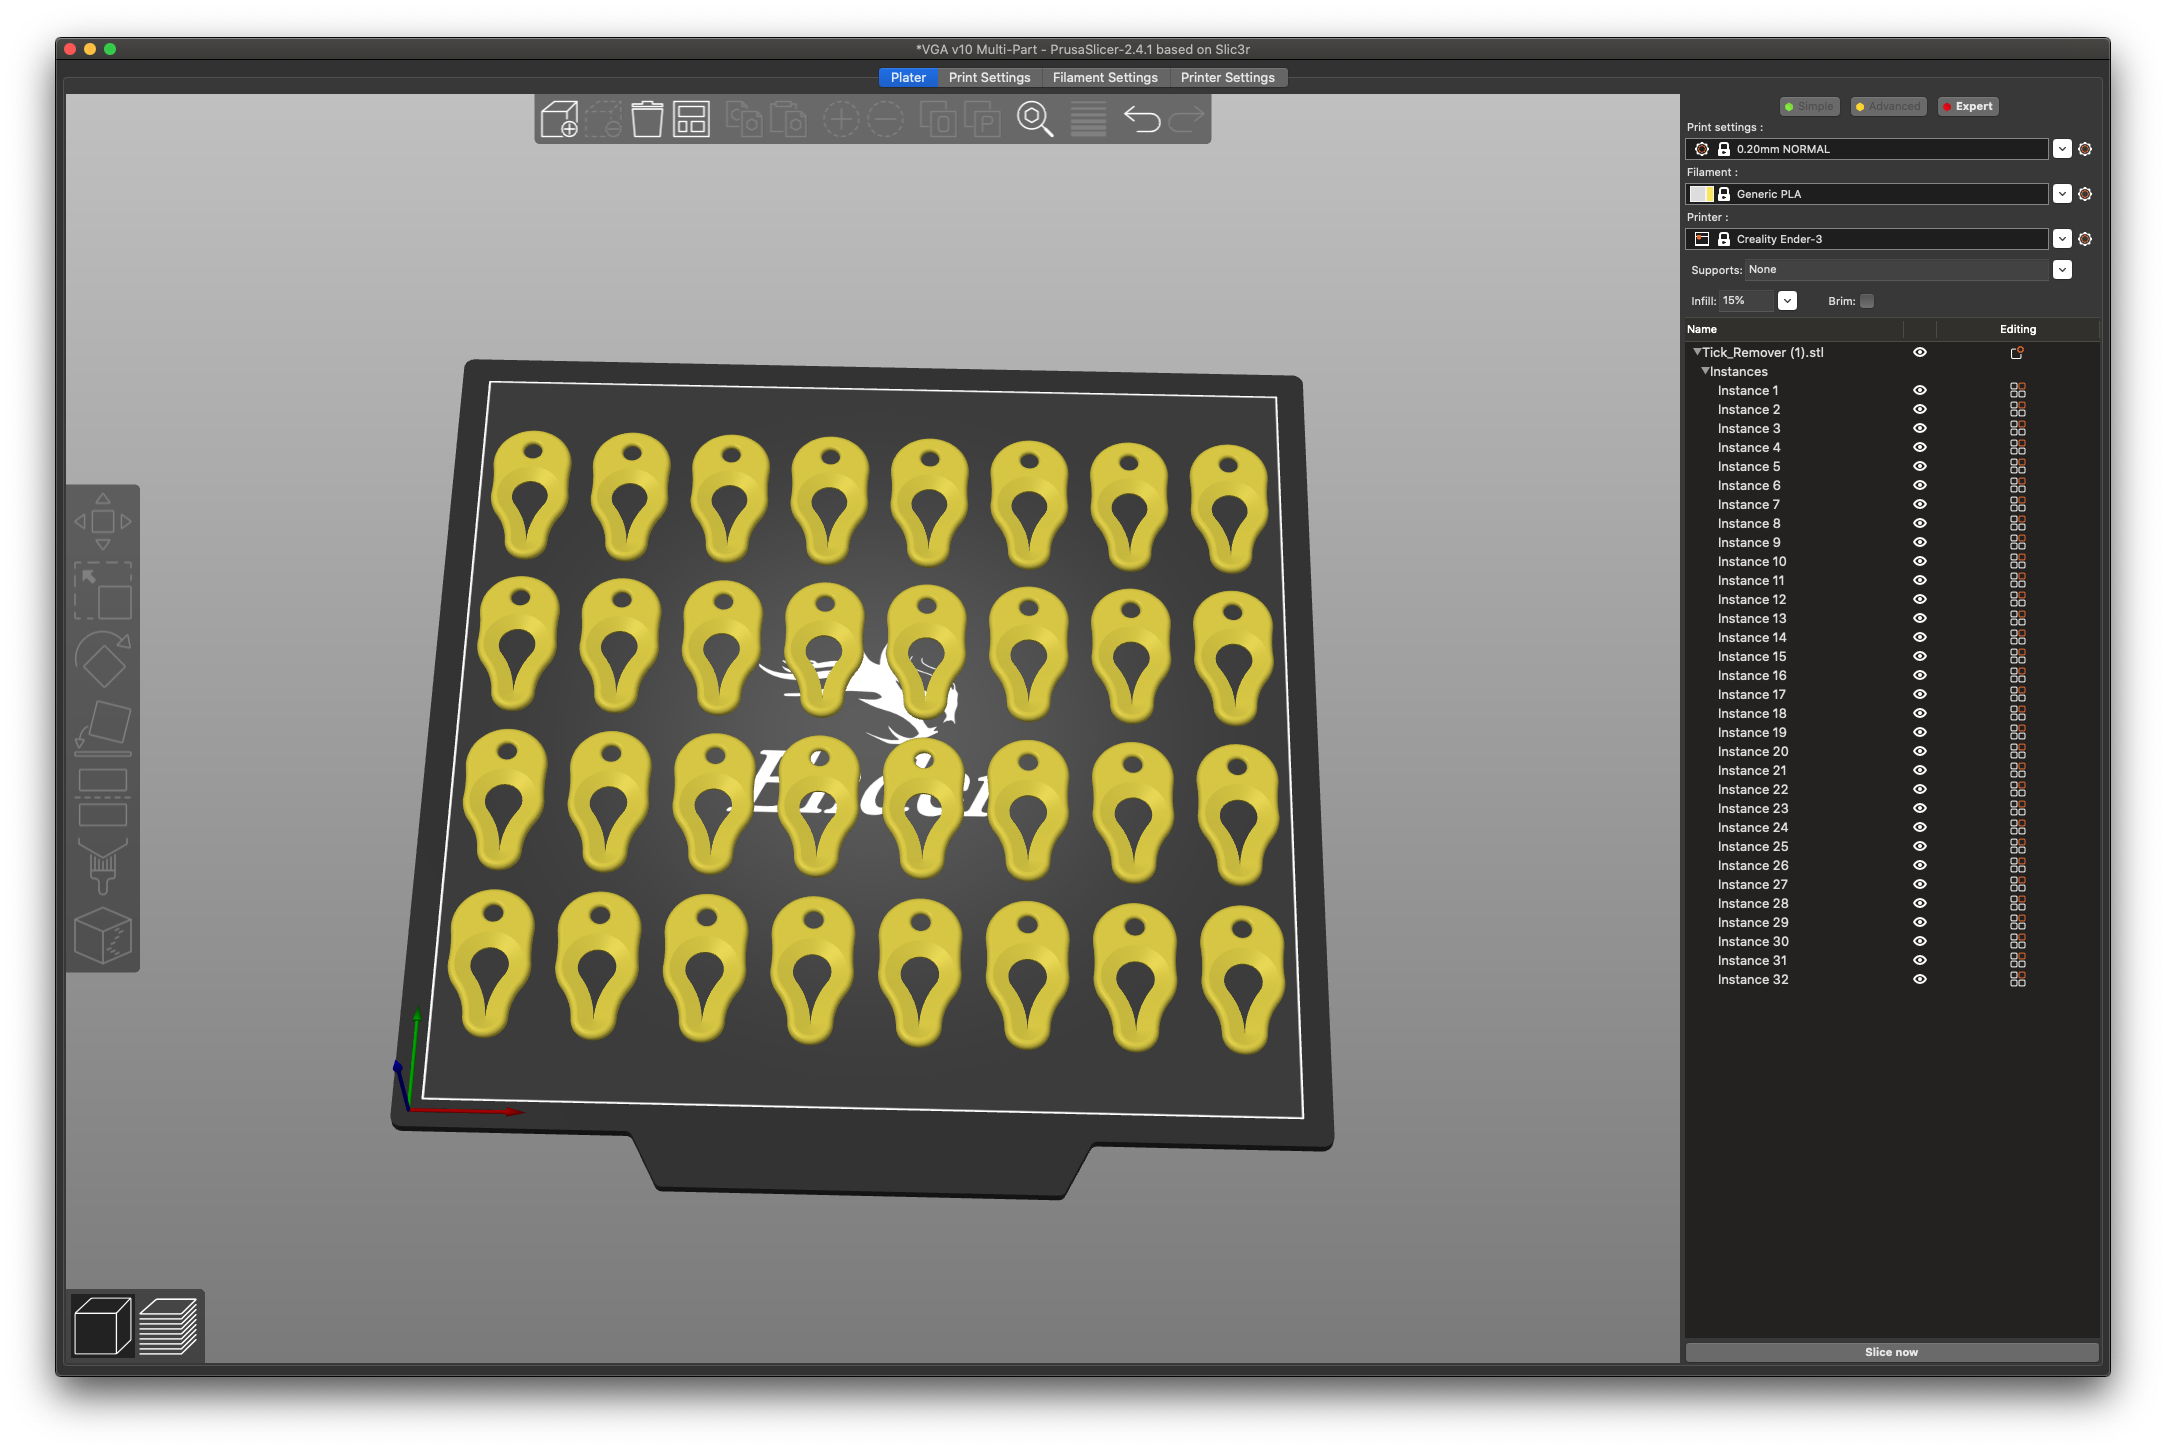Image resolution: width=2166 pixels, height=1450 pixels.
Task: Open the Supports dropdown
Action: 2062,270
